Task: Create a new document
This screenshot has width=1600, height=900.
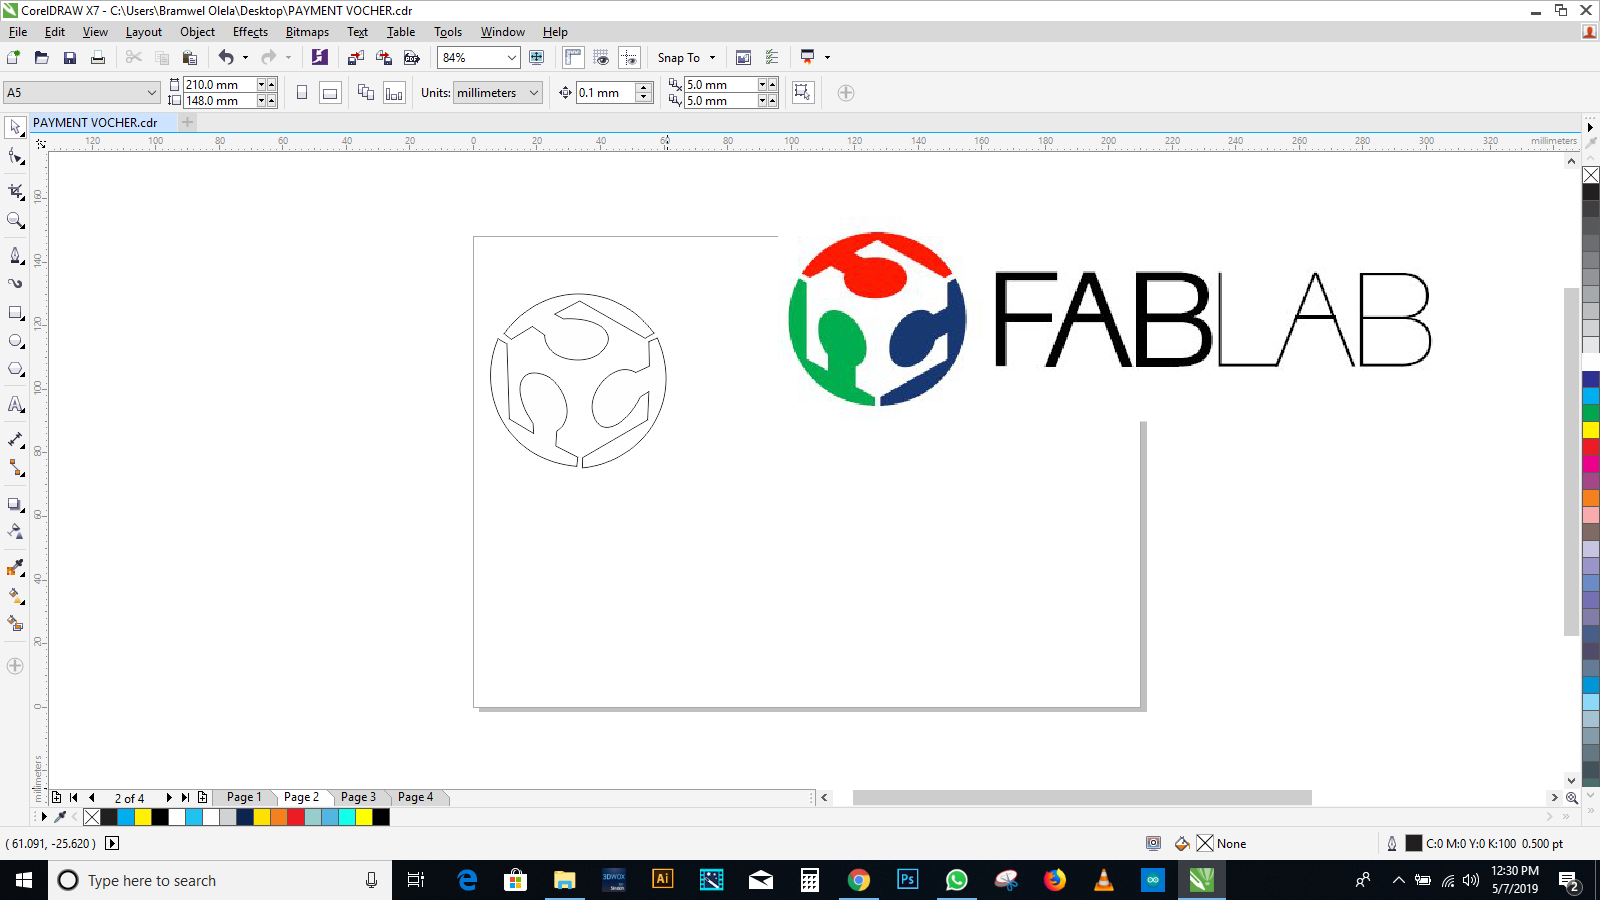Action: tap(13, 58)
